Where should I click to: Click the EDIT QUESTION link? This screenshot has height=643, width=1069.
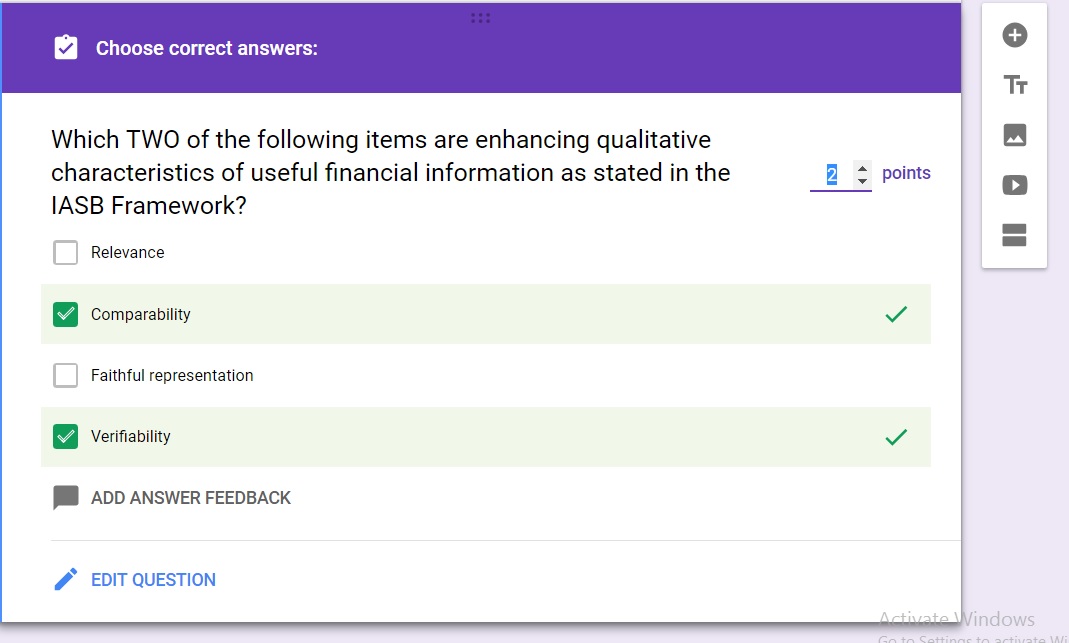[153, 580]
